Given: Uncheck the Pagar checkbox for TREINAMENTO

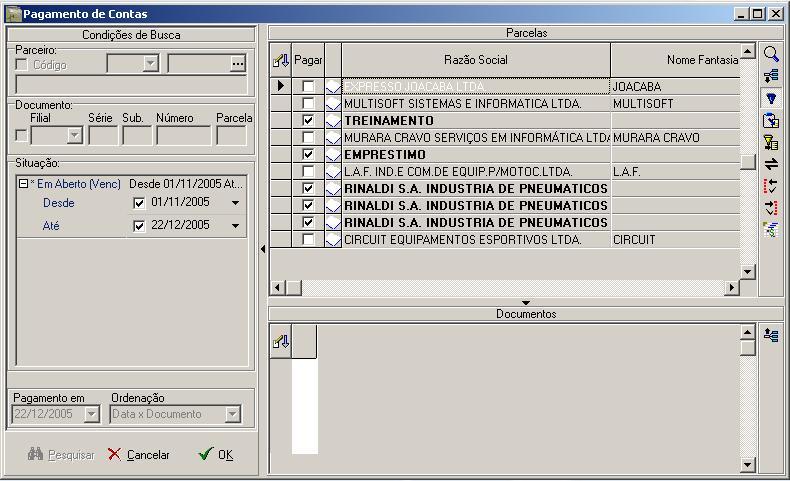Looking at the screenshot, I should (308, 120).
